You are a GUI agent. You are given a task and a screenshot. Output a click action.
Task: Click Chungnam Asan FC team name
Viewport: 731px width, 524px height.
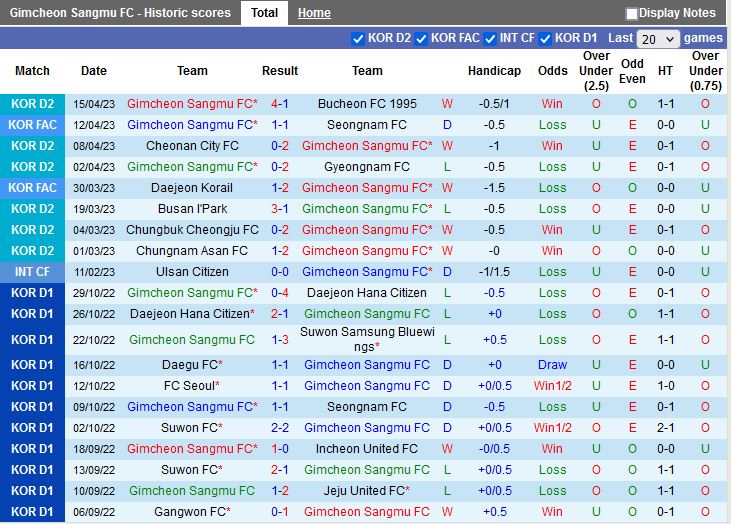pyautogui.click(x=192, y=251)
